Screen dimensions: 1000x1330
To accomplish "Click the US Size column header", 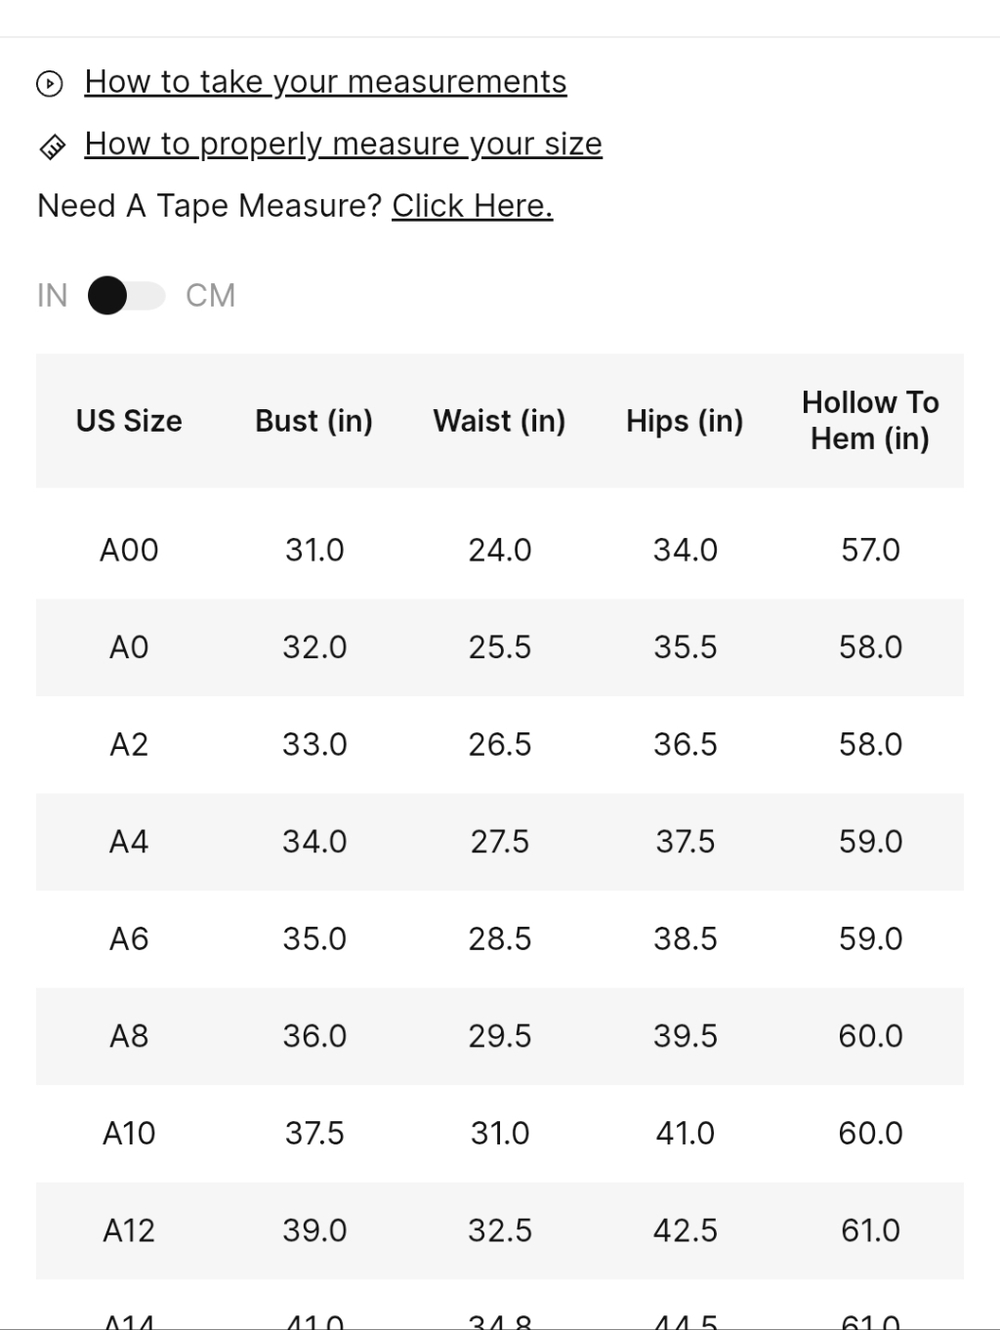I will (129, 421).
